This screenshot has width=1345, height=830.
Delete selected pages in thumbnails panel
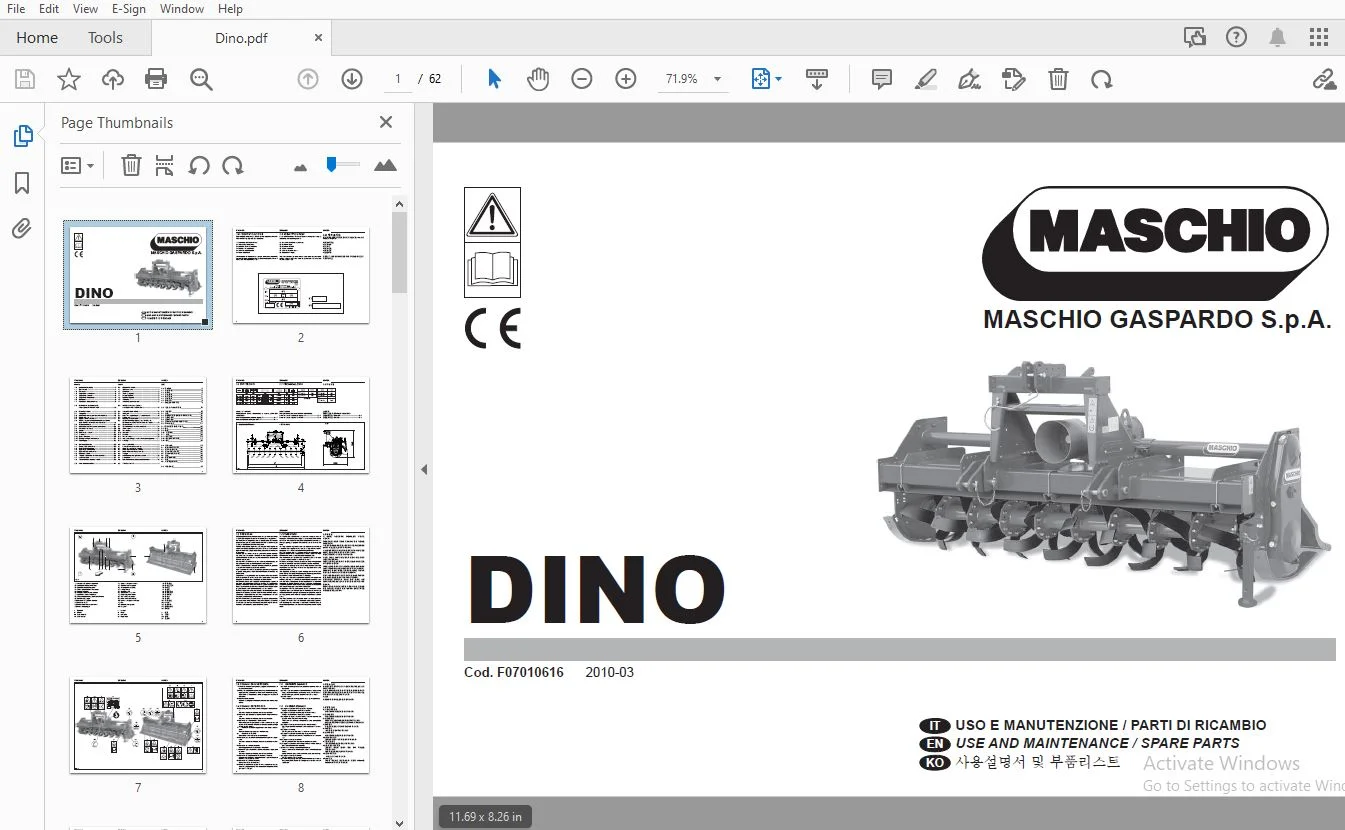tap(131, 166)
